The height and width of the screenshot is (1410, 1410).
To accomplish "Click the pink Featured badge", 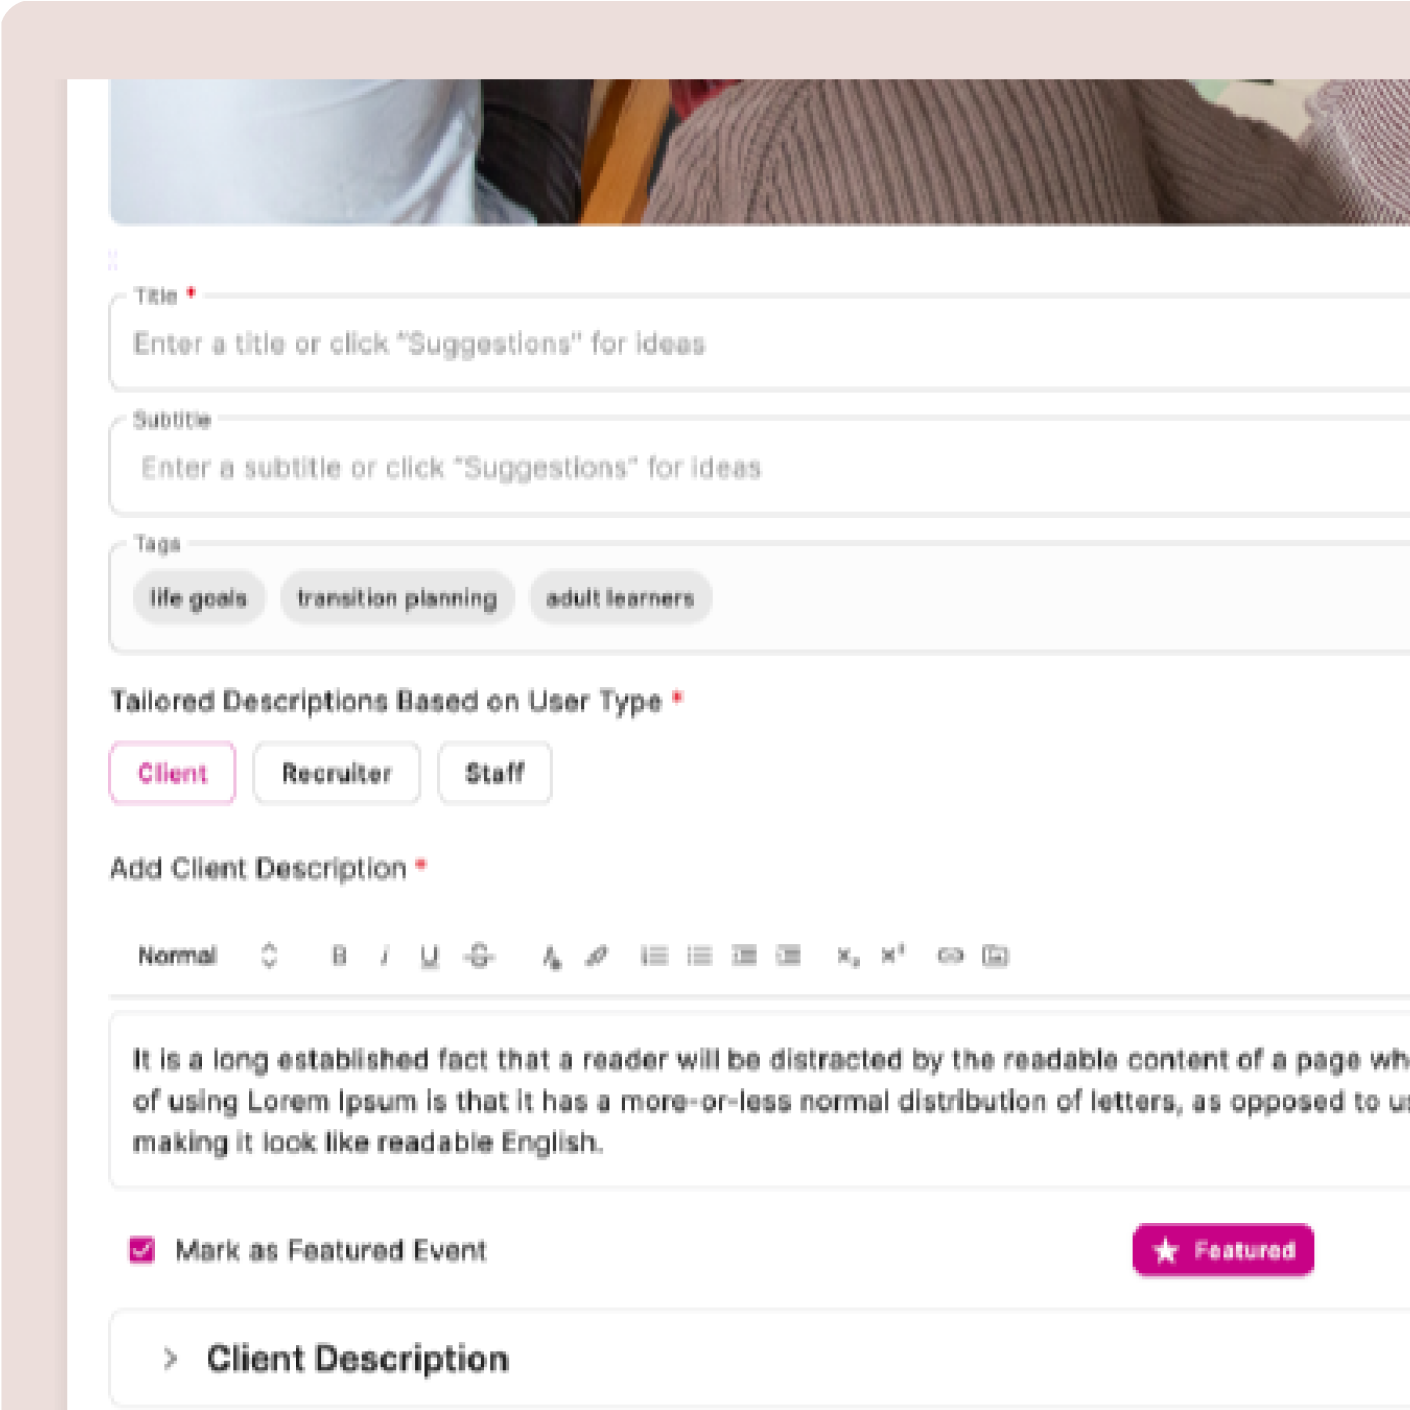I will tap(1222, 1248).
